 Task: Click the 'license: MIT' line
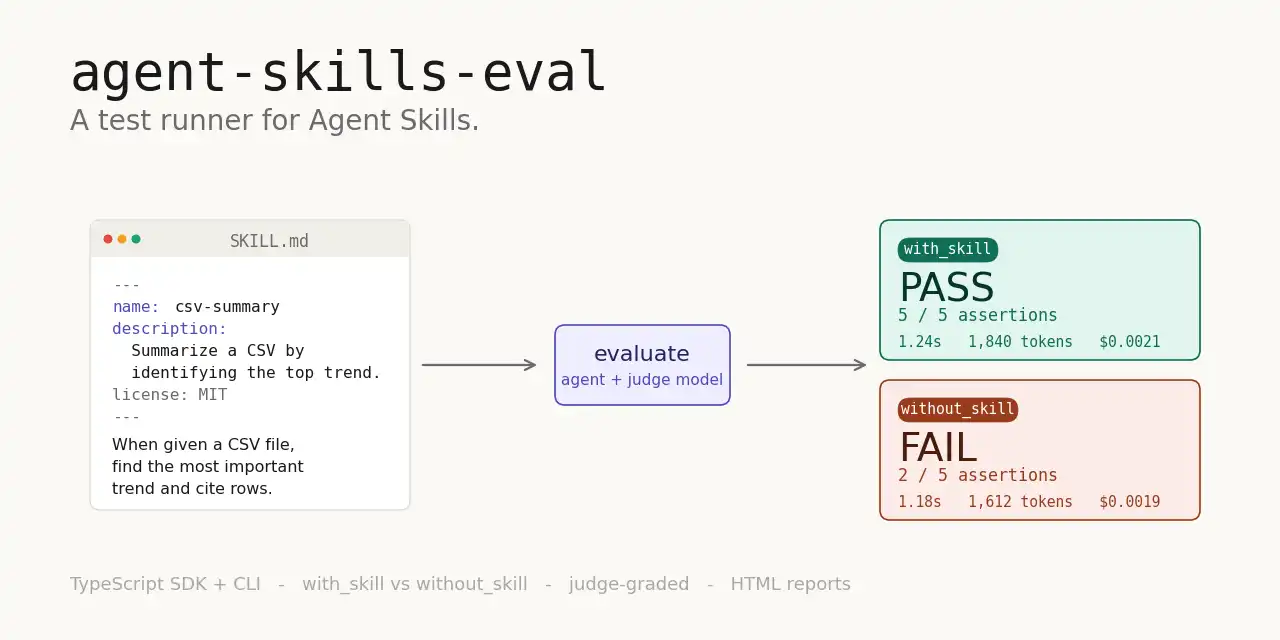[x=170, y=395]
